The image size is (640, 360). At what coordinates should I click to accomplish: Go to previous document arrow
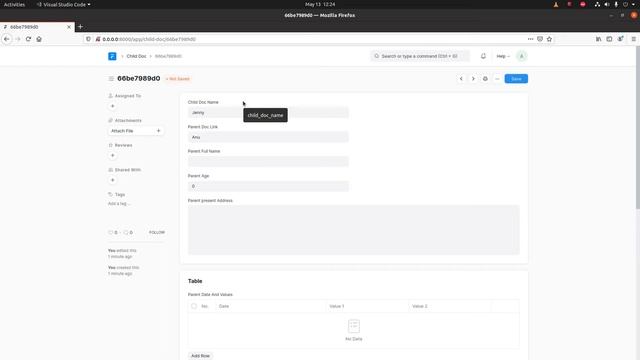point(461,79)
